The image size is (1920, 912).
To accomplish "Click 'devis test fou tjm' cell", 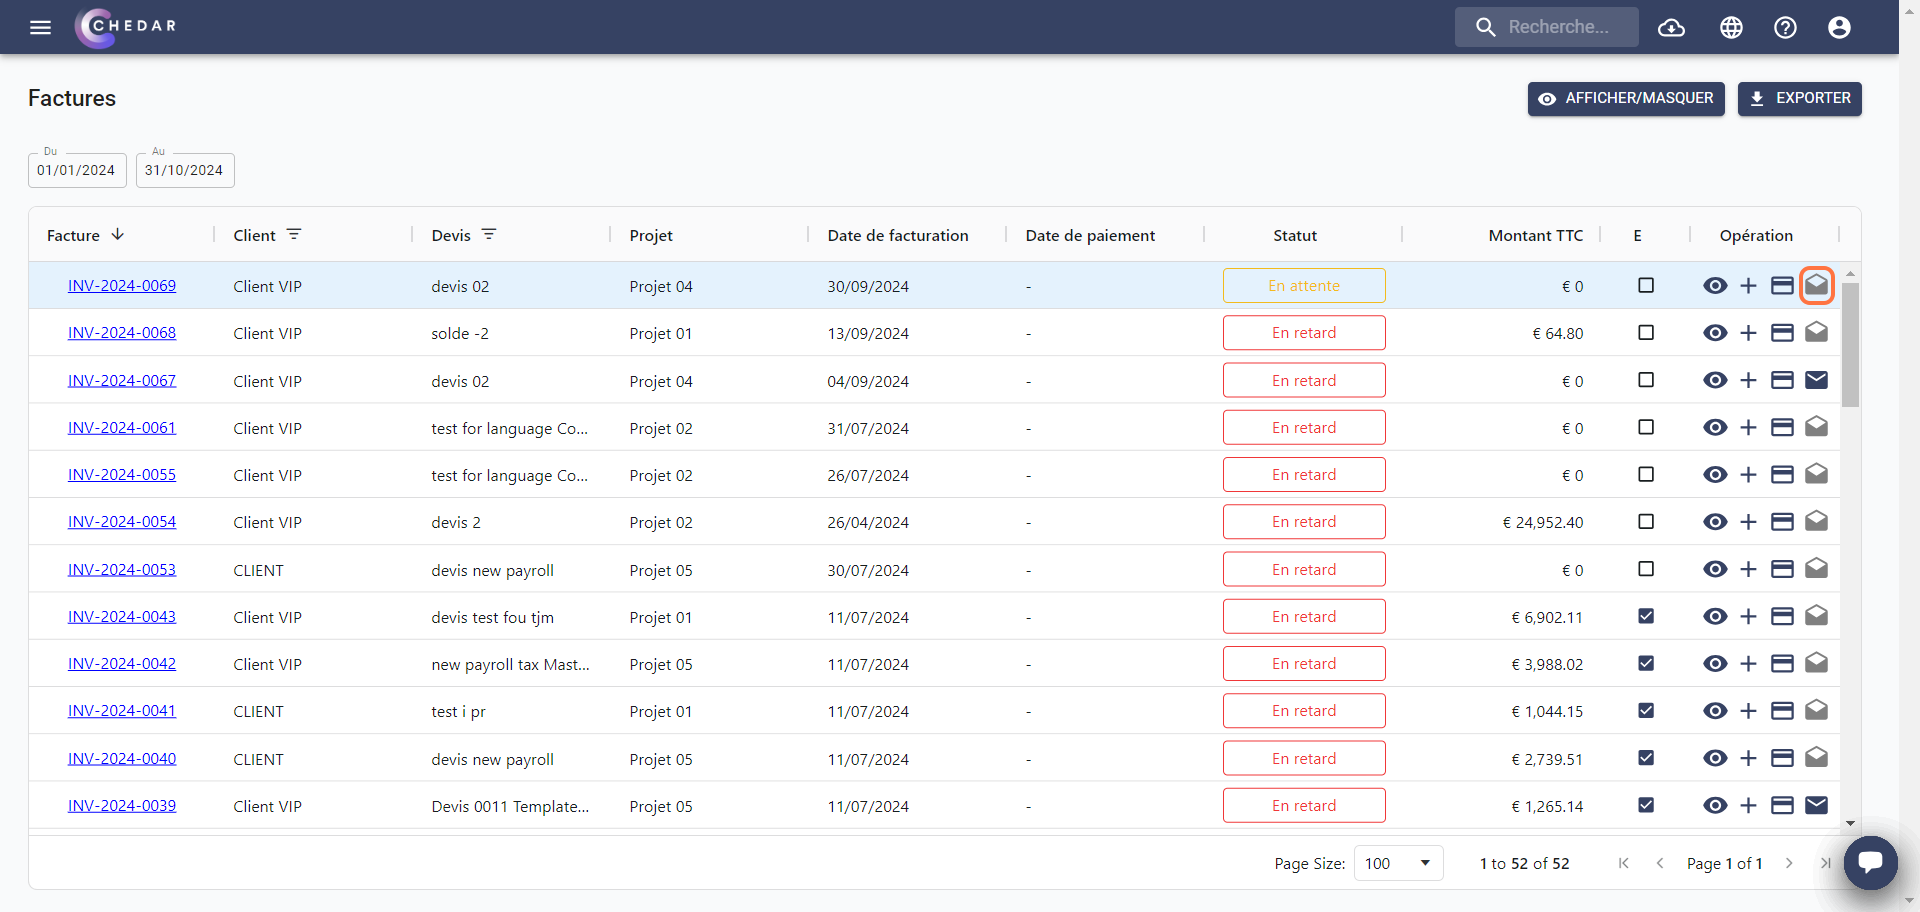I will [492, 617].
